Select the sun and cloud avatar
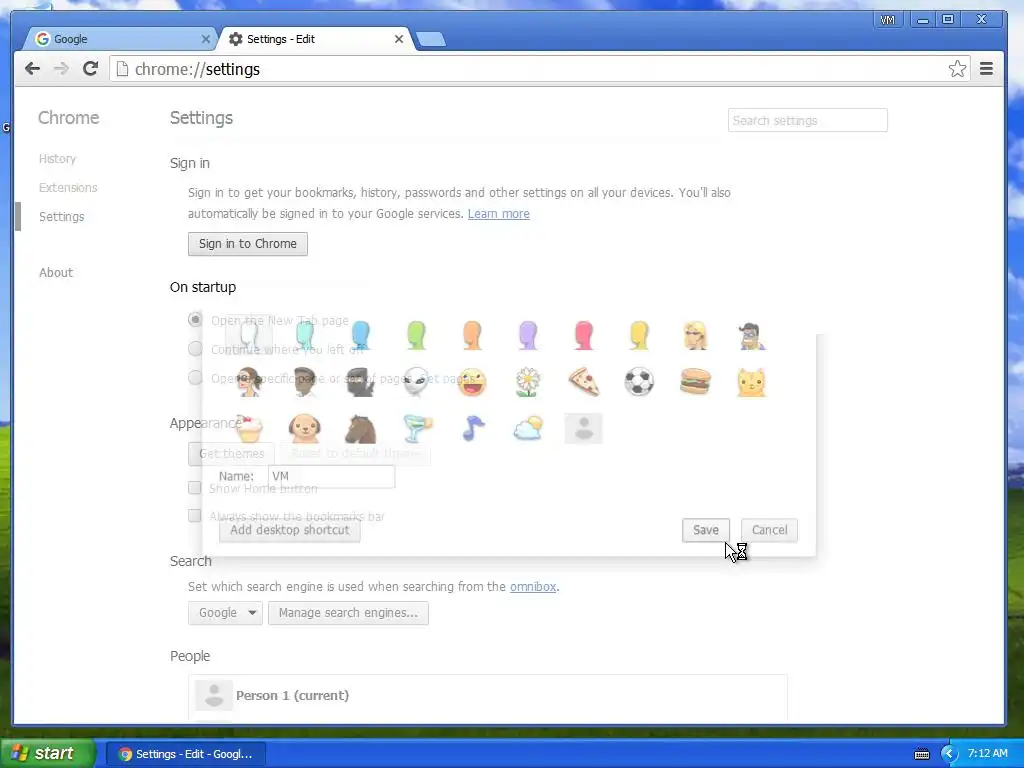 [x=528, y=428]
